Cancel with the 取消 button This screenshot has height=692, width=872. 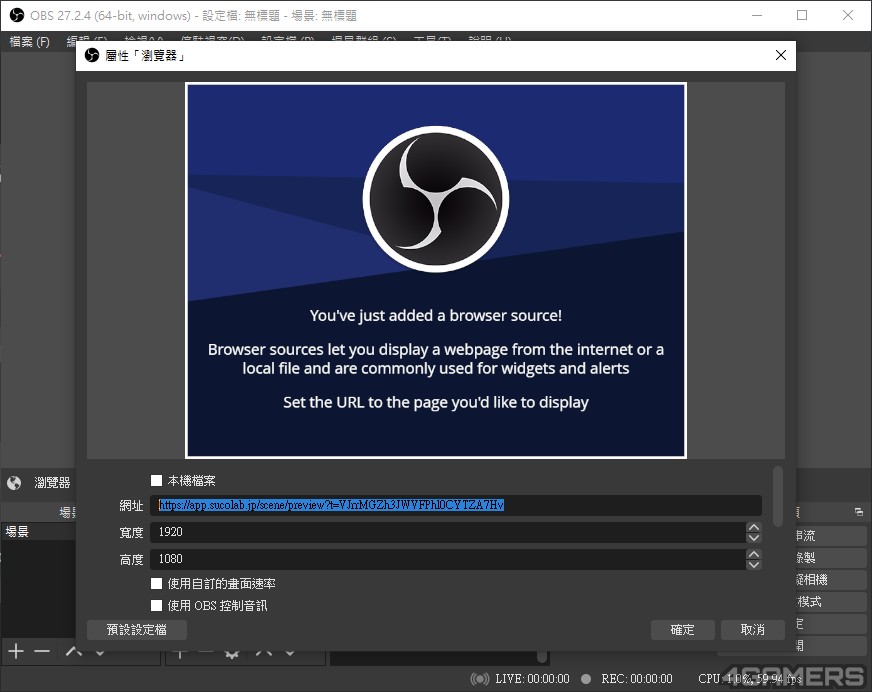[752, 630]
